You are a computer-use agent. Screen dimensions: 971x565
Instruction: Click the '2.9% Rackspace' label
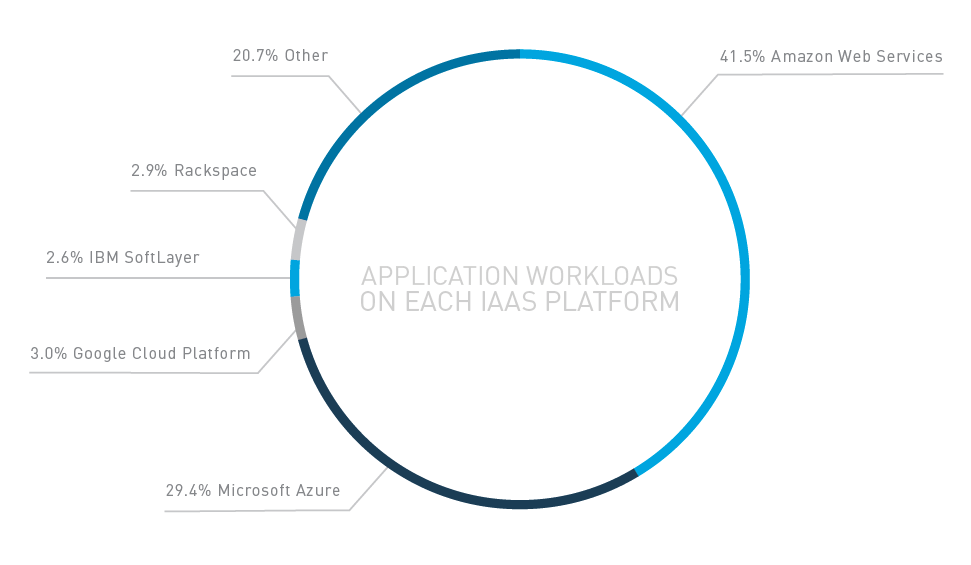(194, 170)
